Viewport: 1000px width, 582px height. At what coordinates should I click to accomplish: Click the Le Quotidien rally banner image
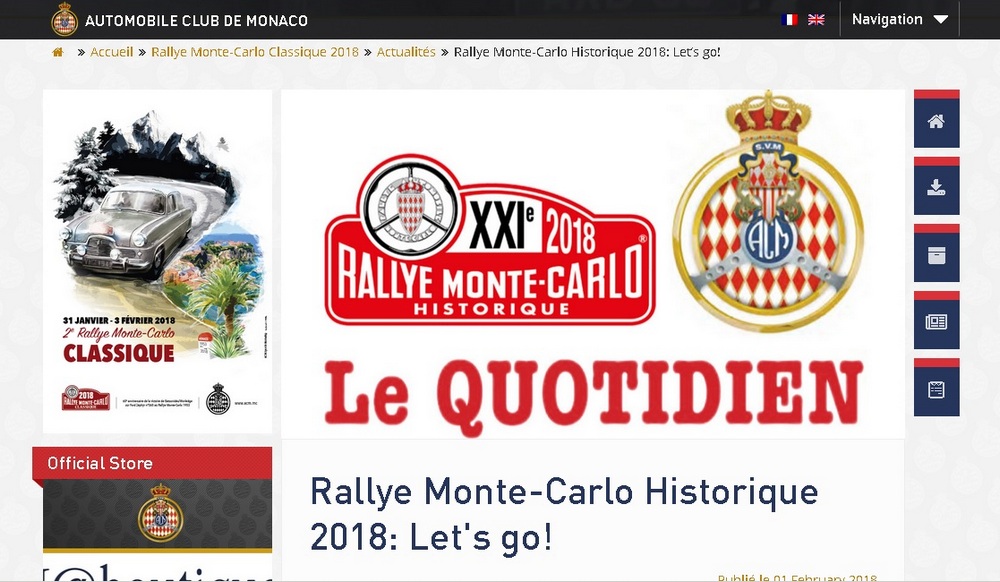coord(592,264)
